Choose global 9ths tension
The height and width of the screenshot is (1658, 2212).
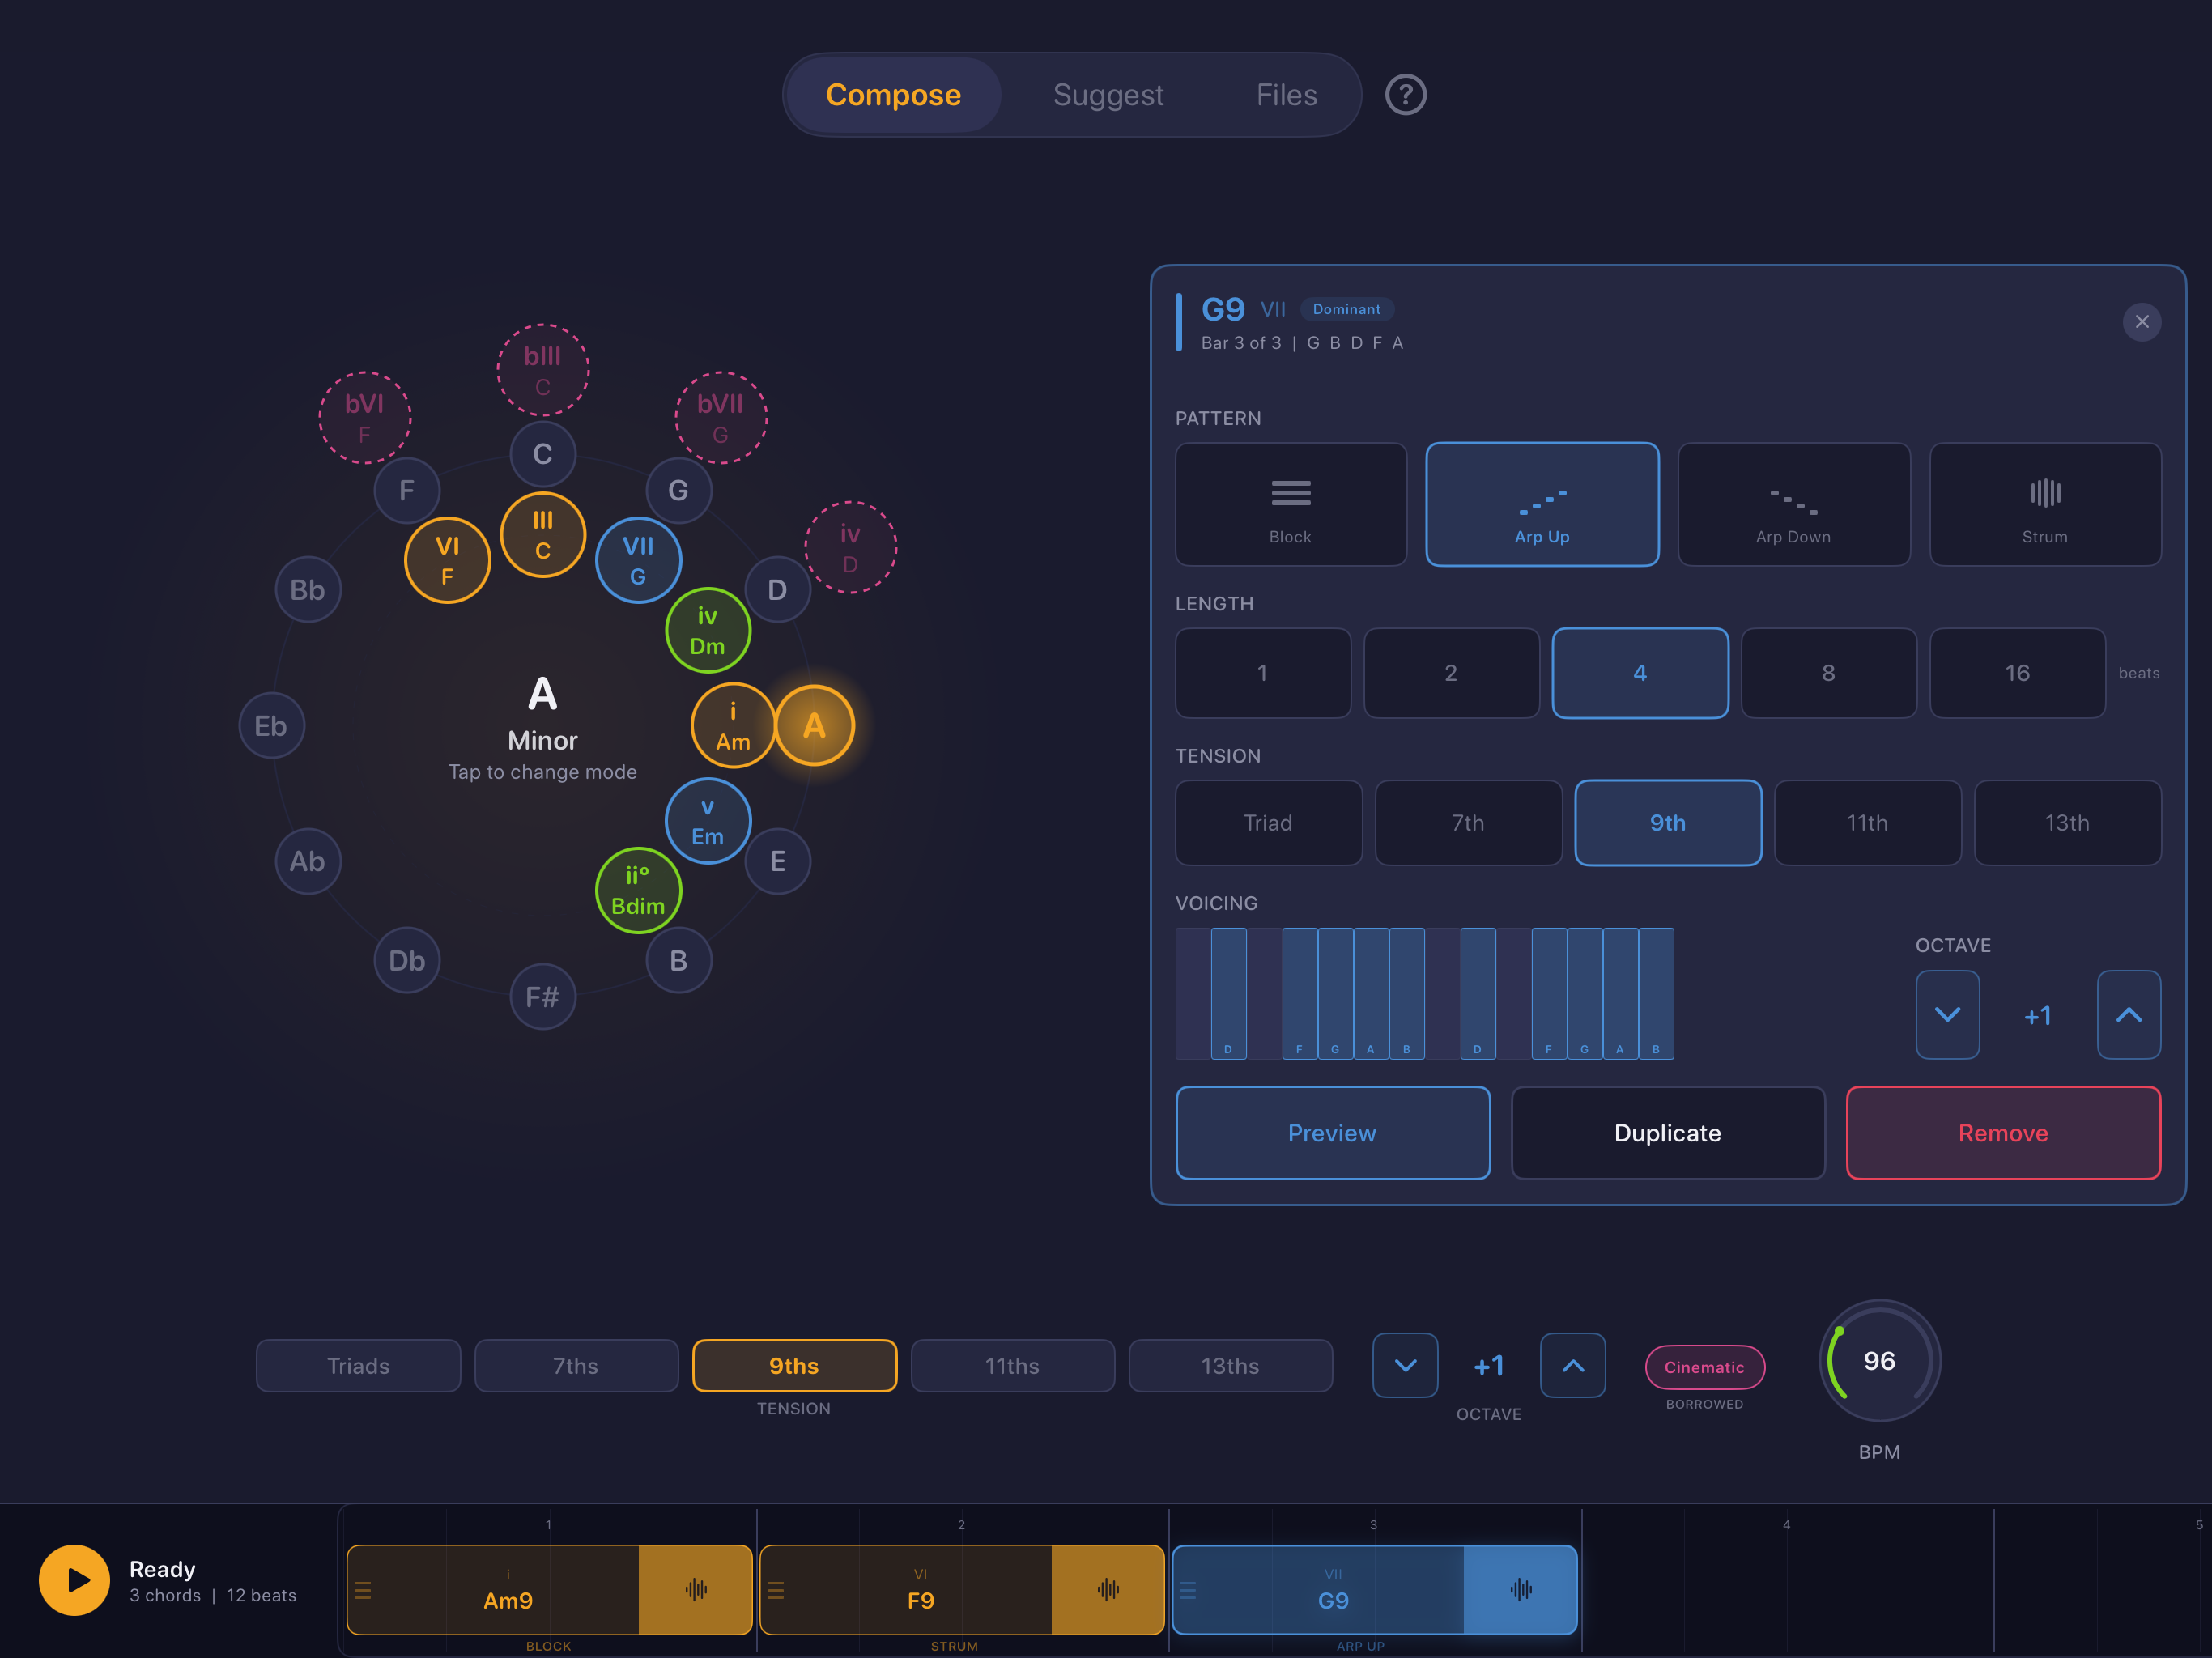(x=794, y=1366)
